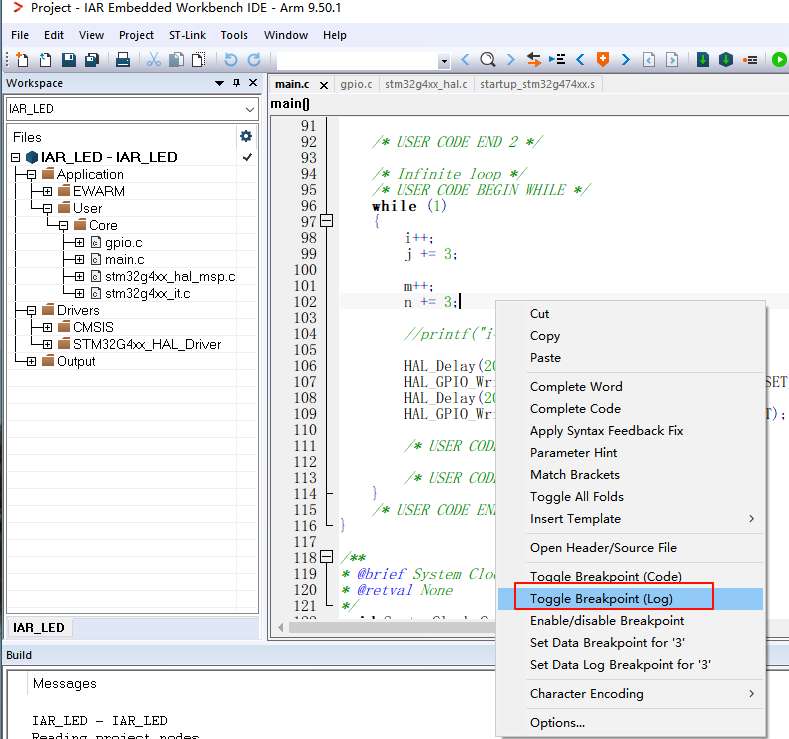Open the Project menu

(x=136, y=35)
